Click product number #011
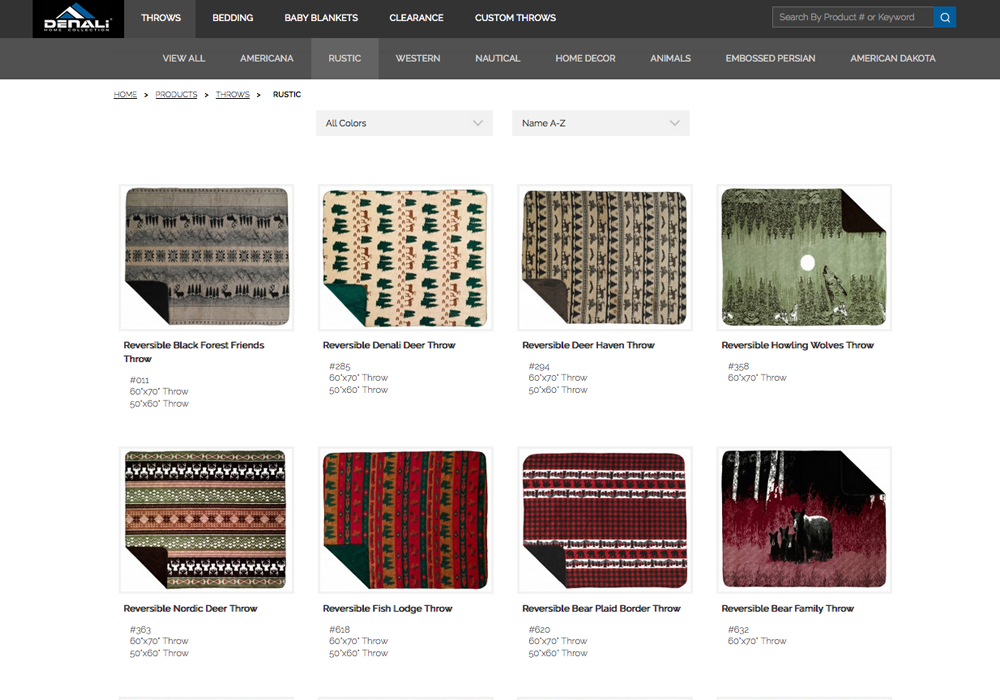This screenshot has height=700, width=1000. pos(139,380)
